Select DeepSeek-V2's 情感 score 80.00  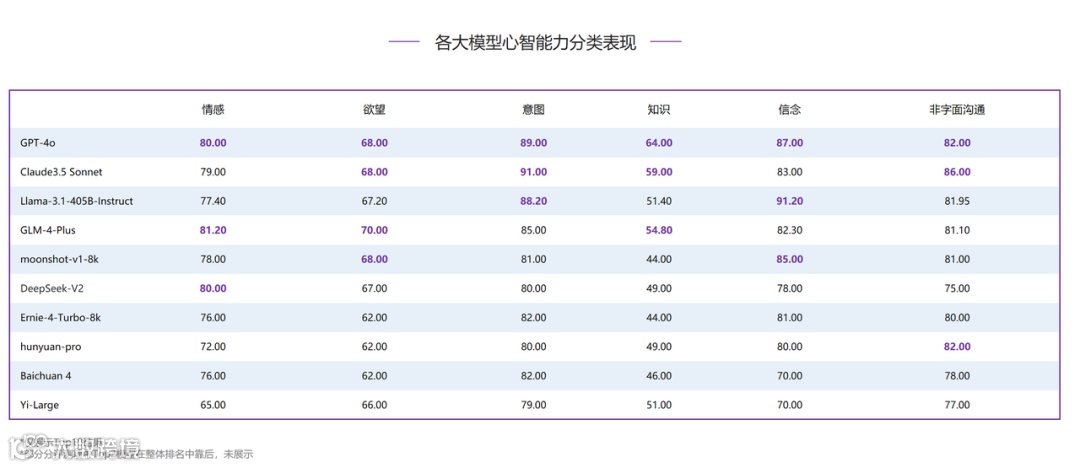click(x=213, y=289)
